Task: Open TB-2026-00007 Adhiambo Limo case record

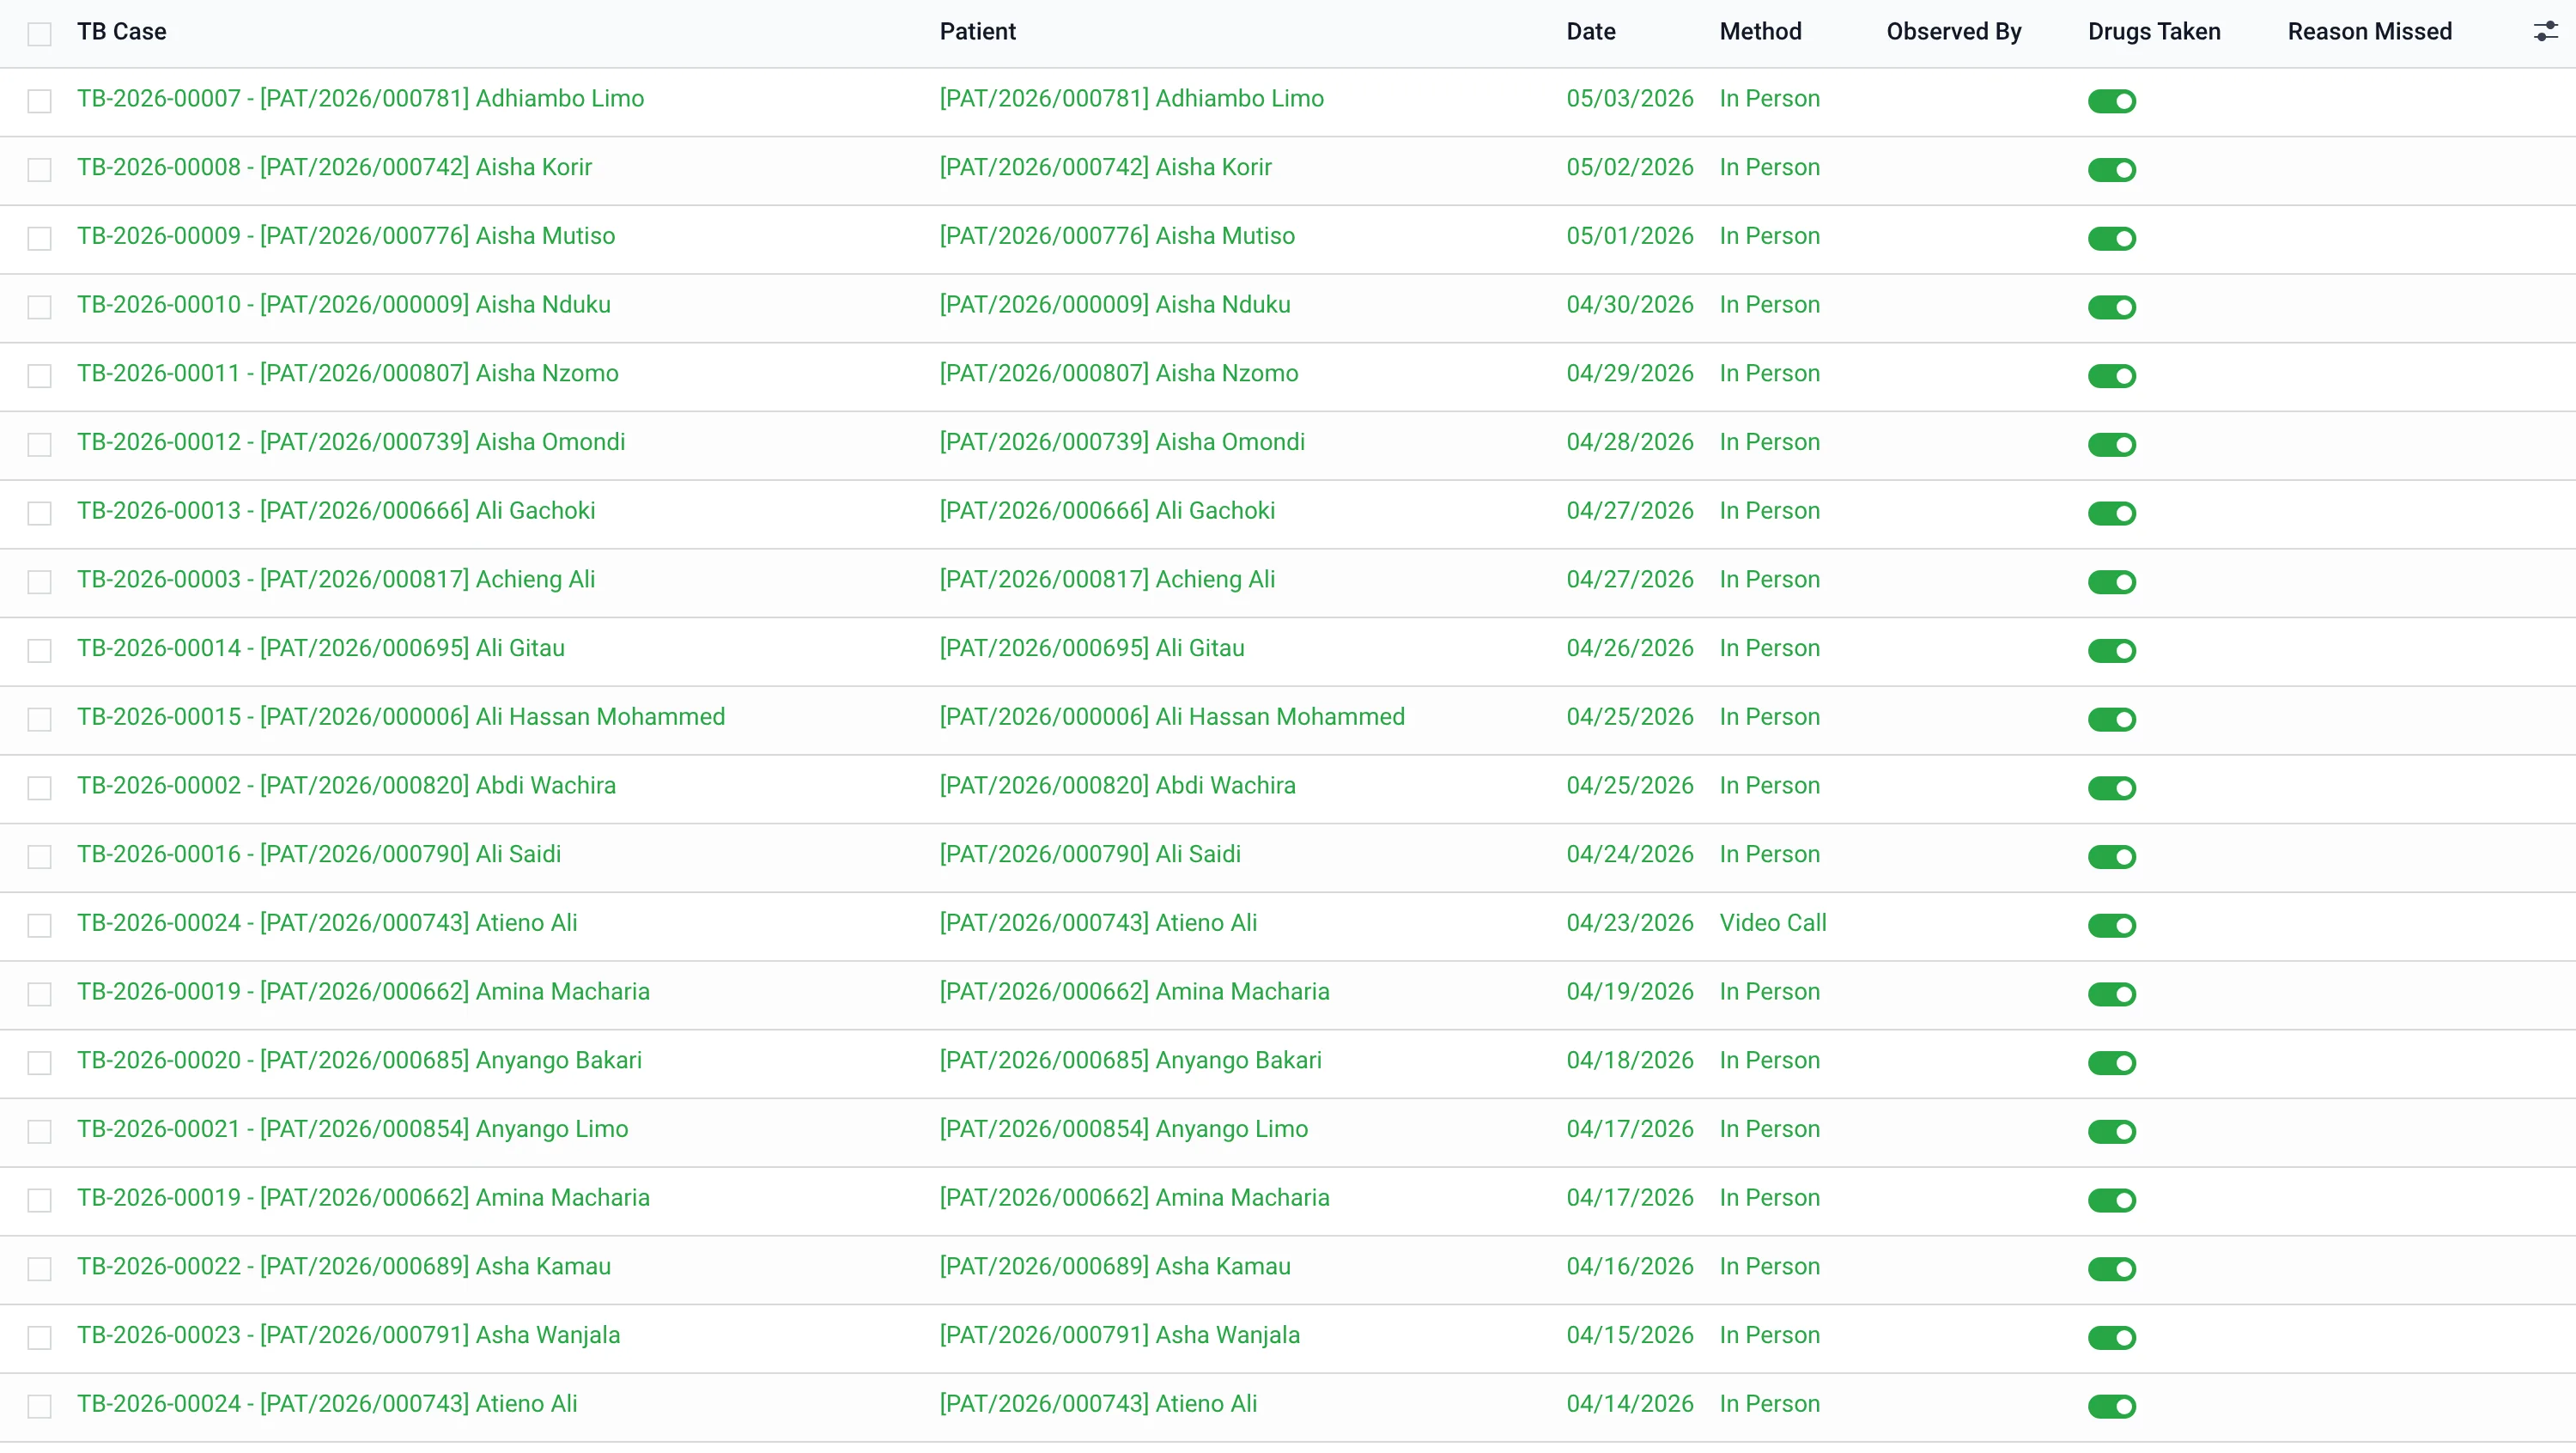Action: click(x=360, y=99)
